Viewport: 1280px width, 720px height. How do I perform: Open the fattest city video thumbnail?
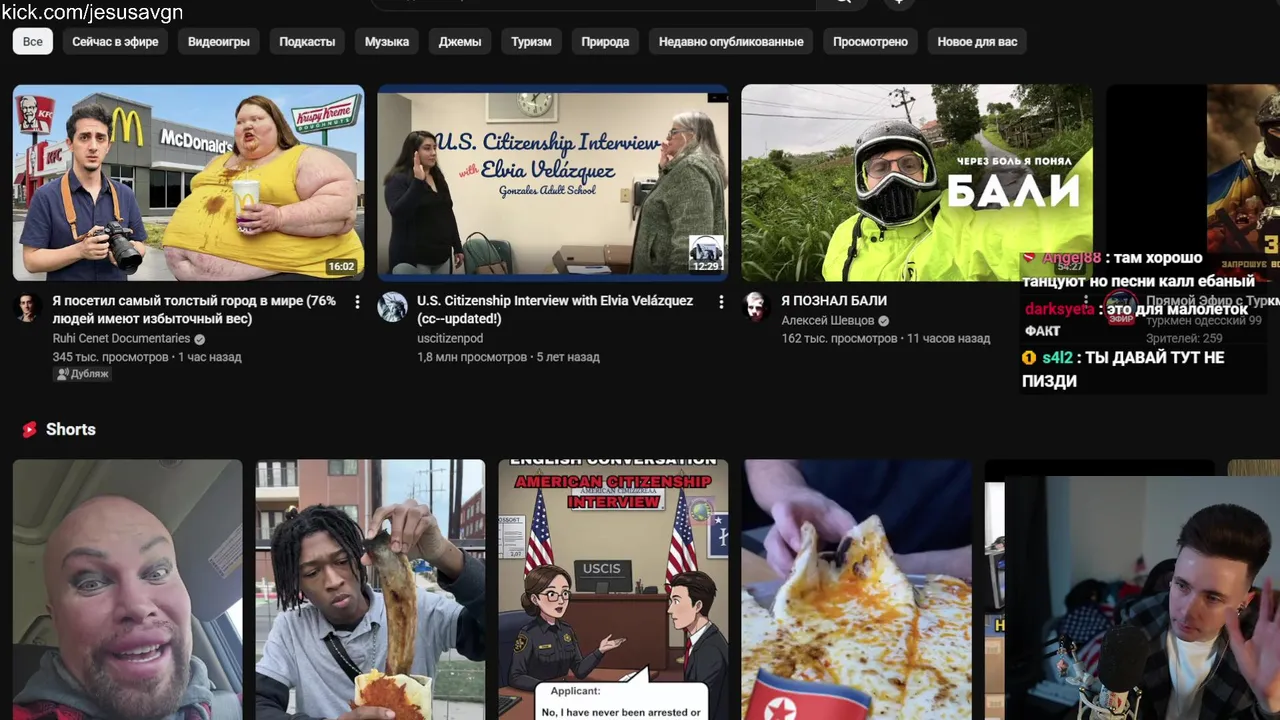pyautogui.click(x=188, y=183)
